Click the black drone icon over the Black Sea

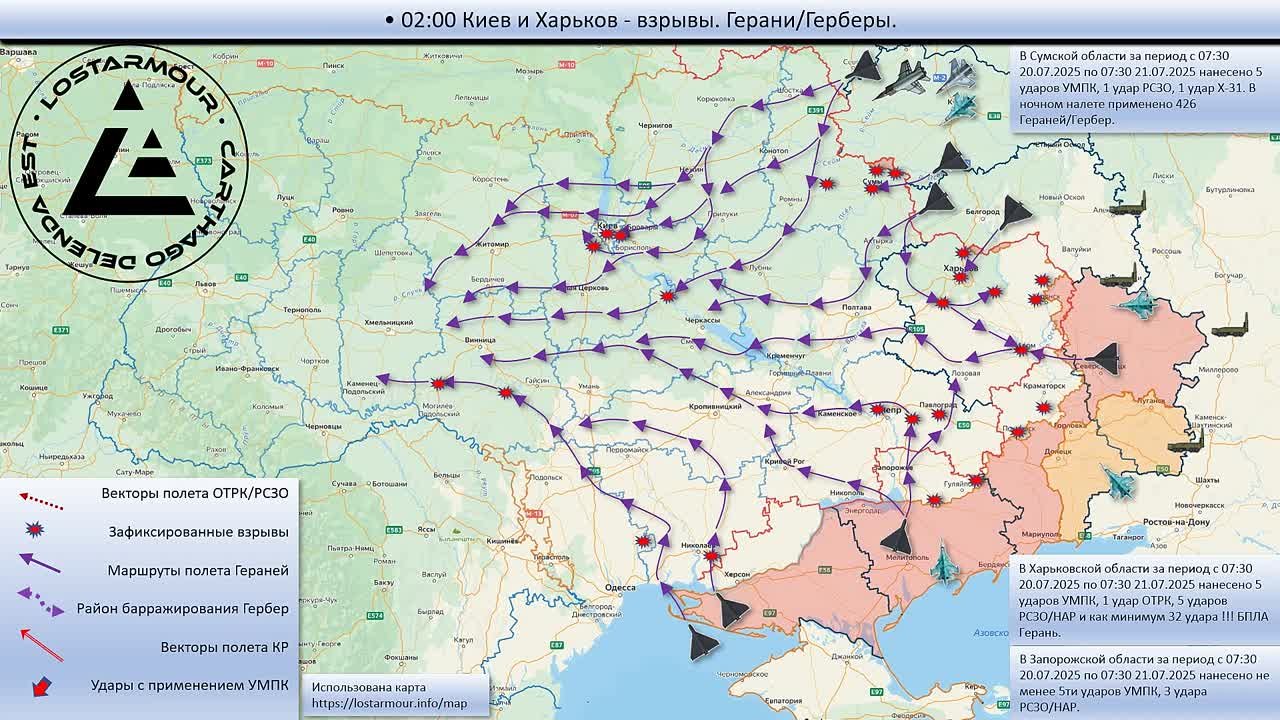(703, 642)
